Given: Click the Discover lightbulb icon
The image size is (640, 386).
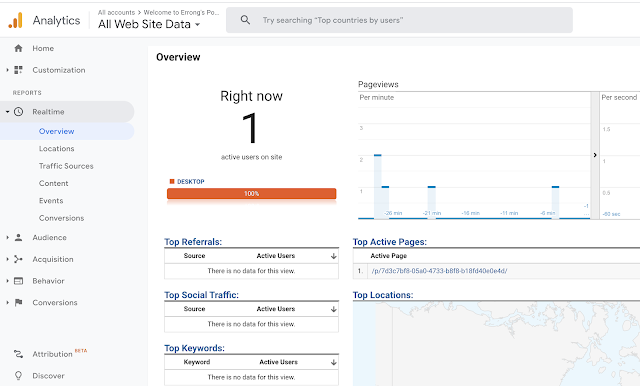Looking at the screenshot, I should click(x=18, y=375).
